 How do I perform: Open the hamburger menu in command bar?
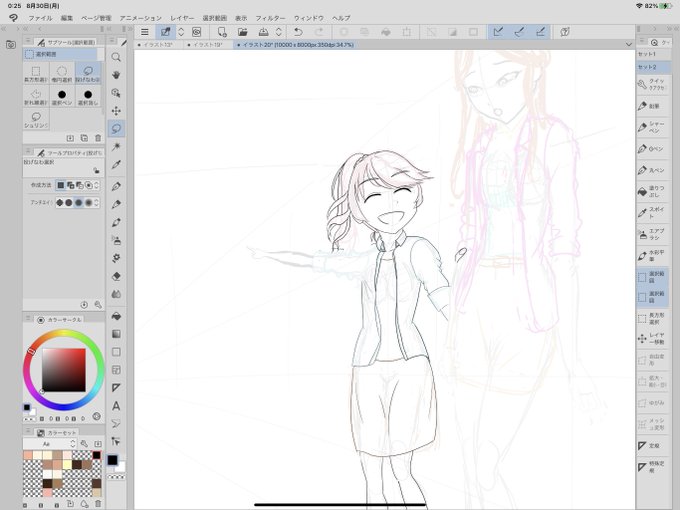[x=145, y=32]
